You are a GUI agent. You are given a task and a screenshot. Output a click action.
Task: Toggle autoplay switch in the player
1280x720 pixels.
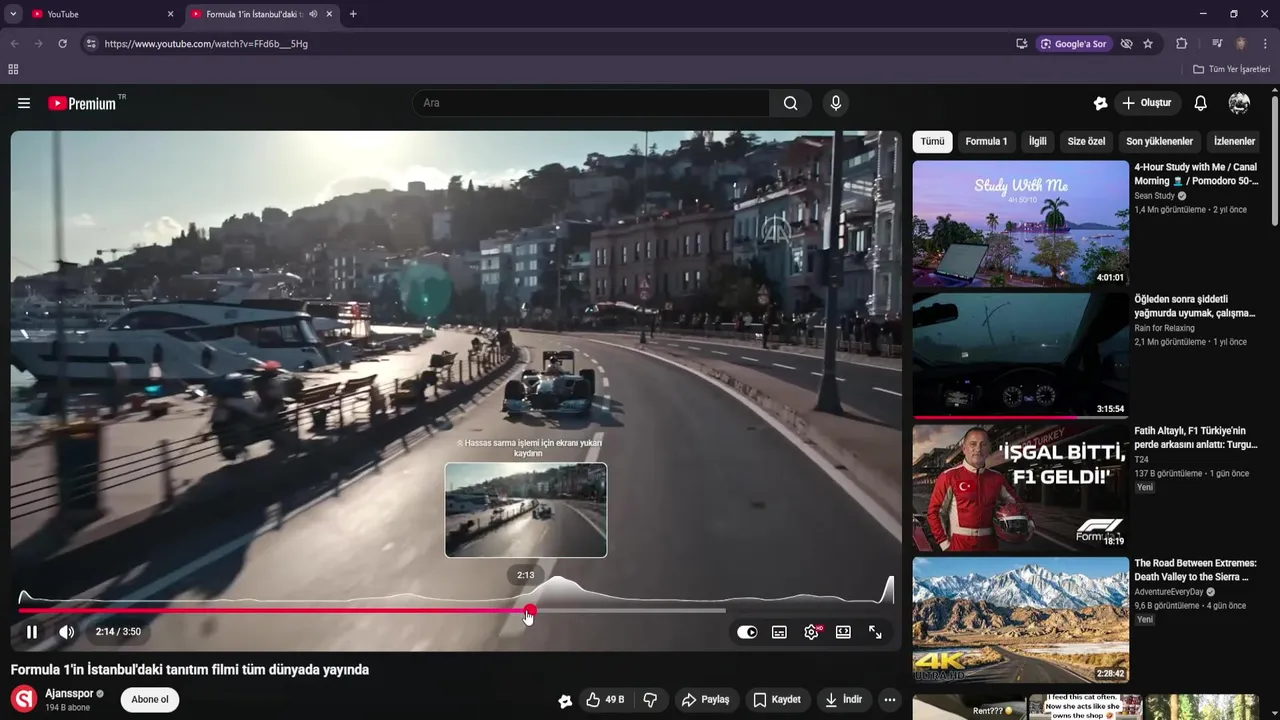(x=747, y=632)
